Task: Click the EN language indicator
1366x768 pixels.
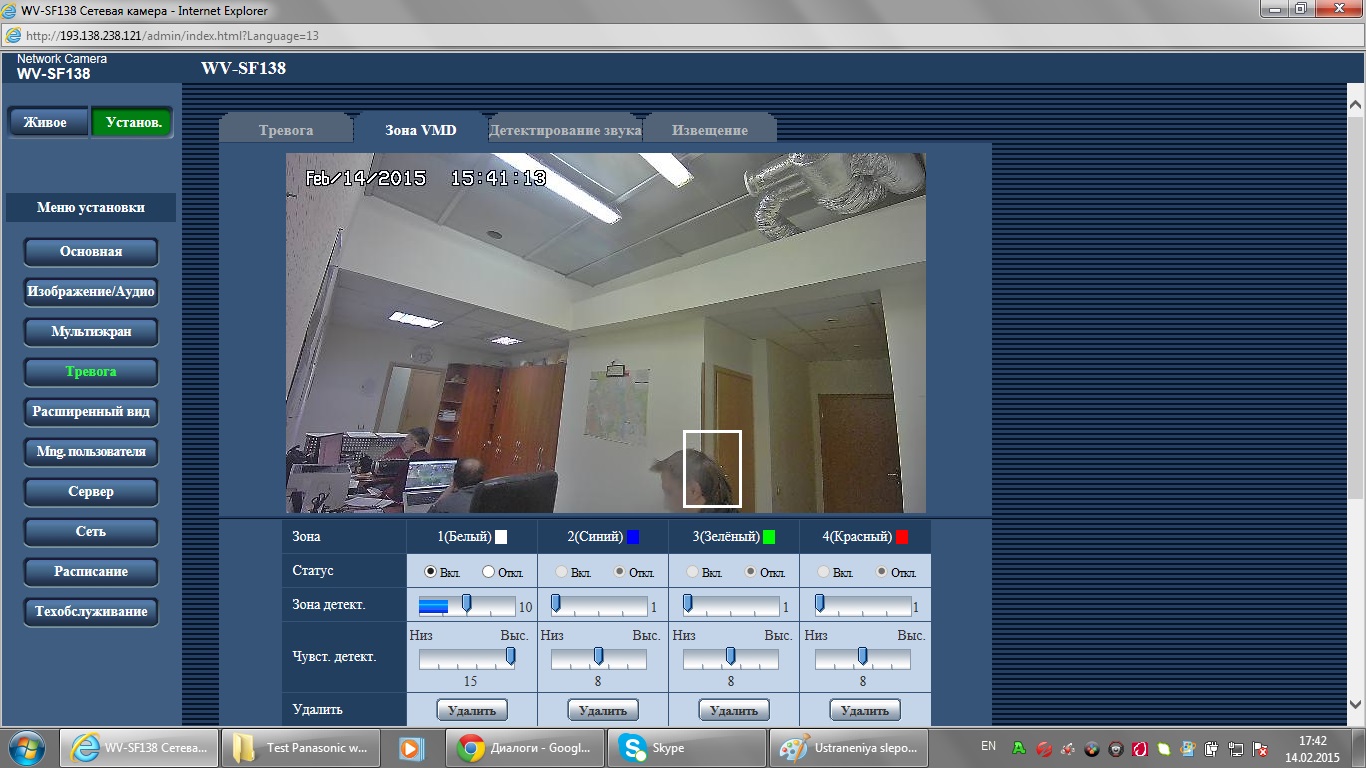Action: click(x=988, y=746)
